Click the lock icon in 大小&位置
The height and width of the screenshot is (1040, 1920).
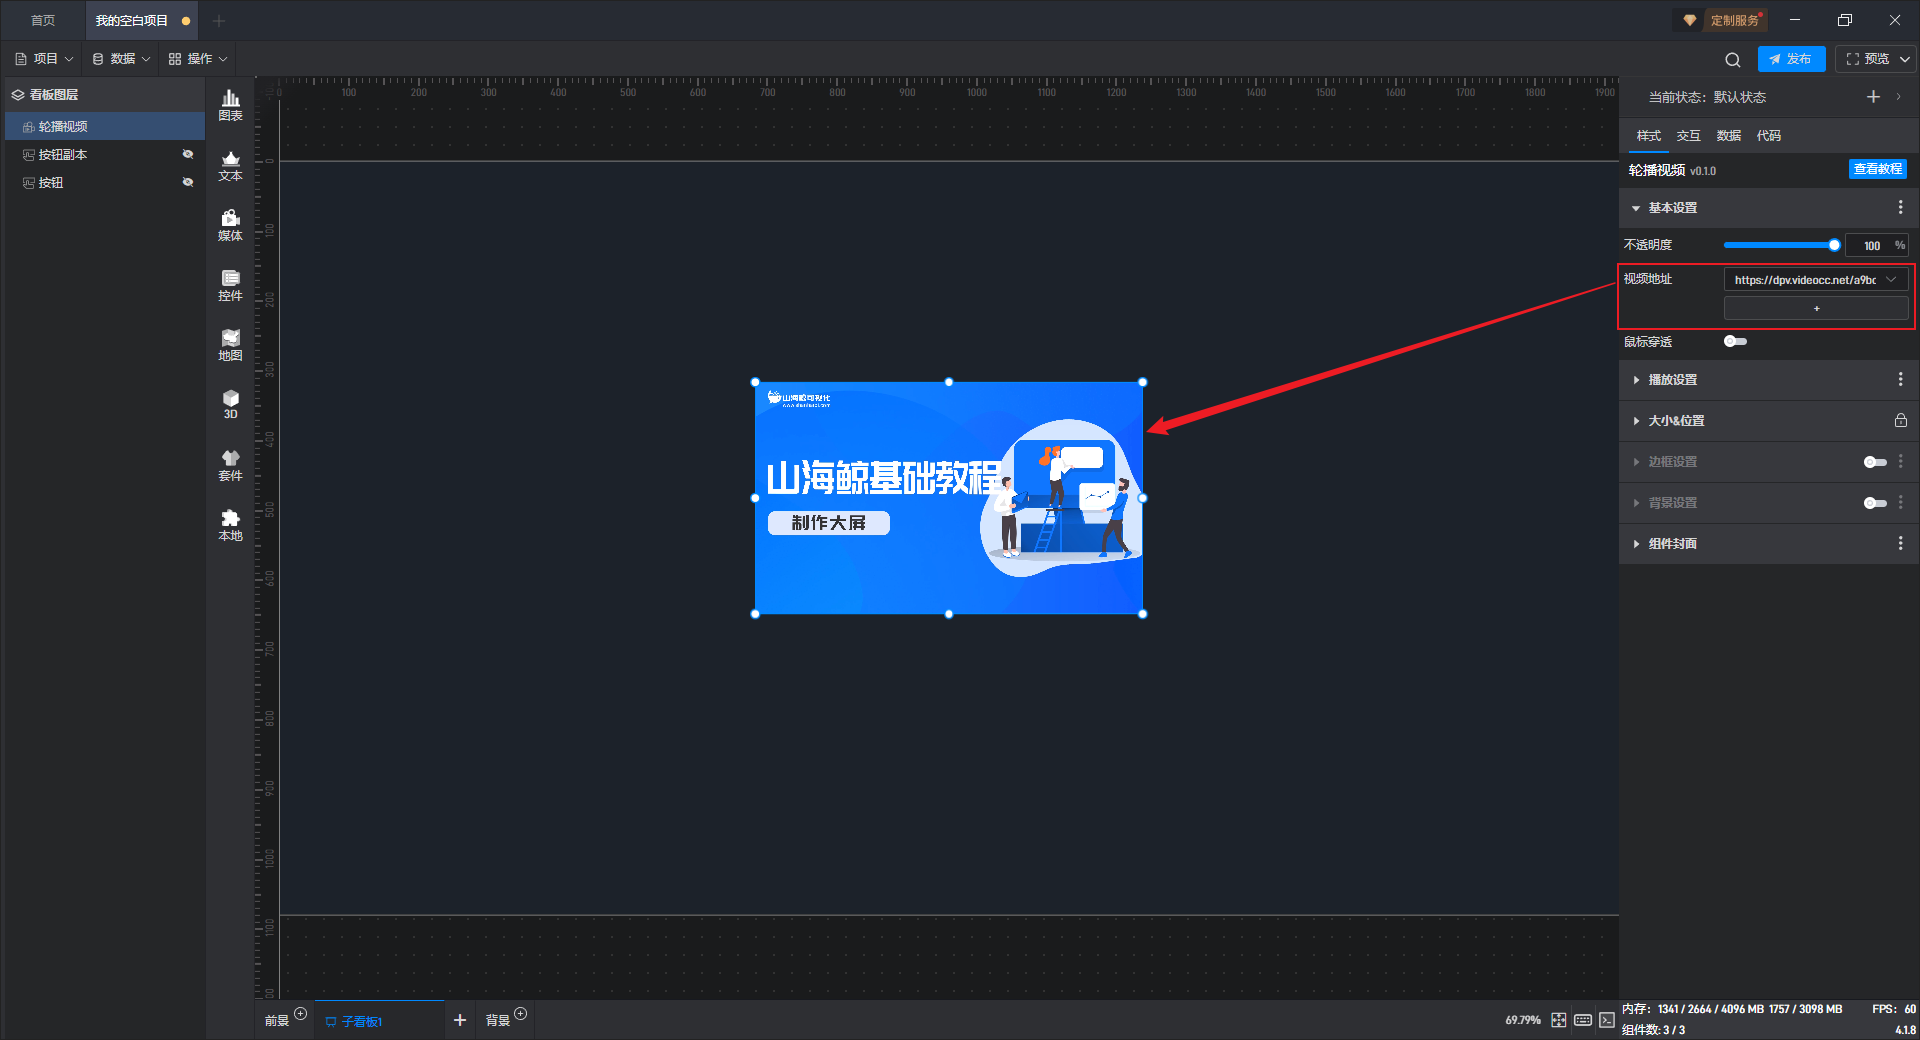(1900, 420)
